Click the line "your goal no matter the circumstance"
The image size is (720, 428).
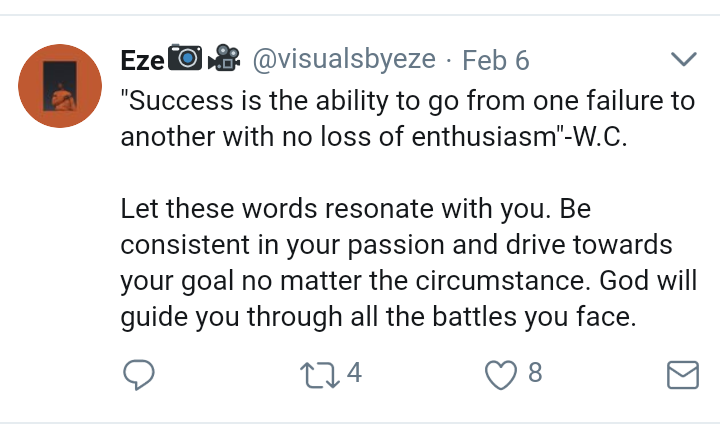(380, 282)
